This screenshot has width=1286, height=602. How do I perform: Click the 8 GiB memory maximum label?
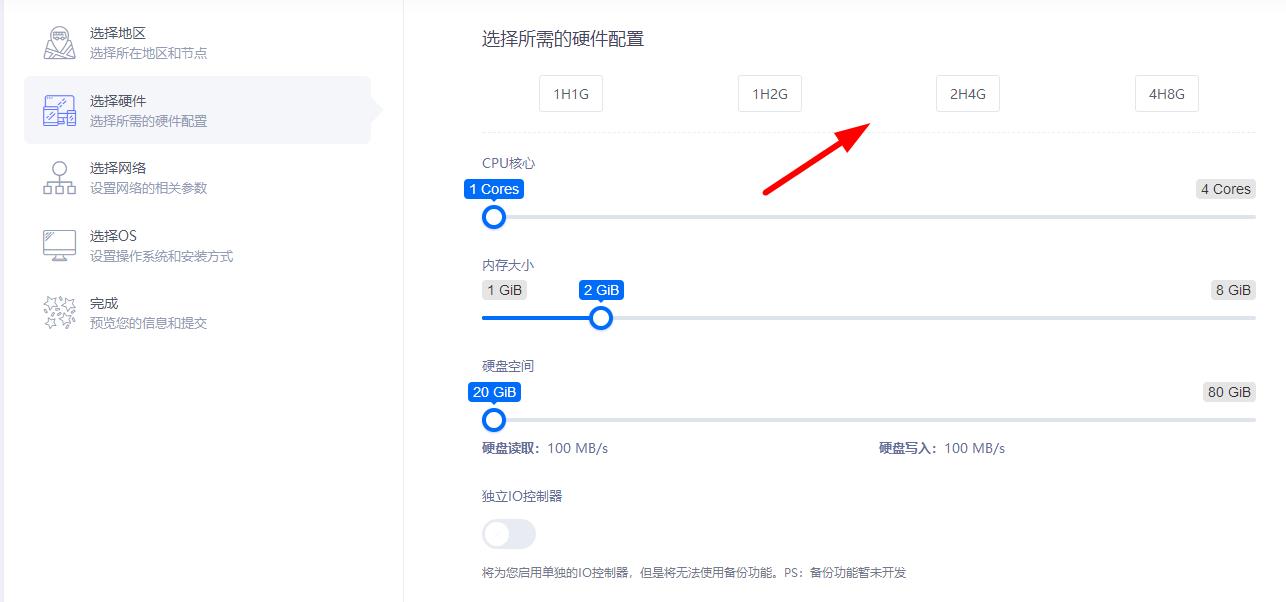pos(1232,290)
